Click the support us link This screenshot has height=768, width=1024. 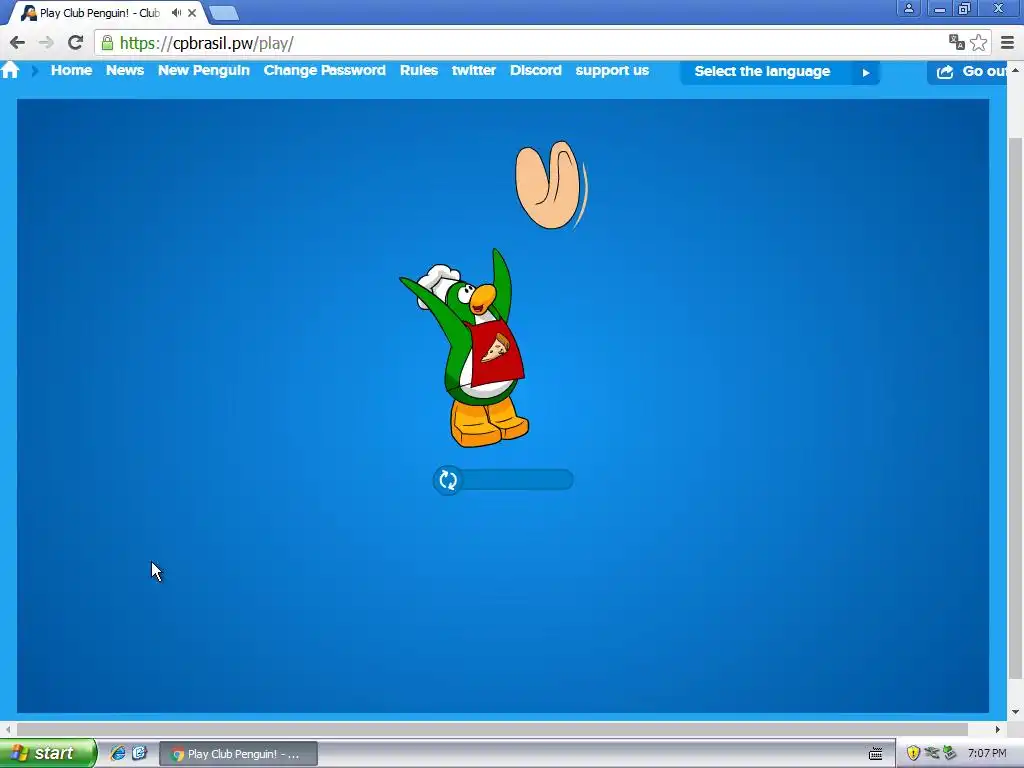tap(612, 71)
